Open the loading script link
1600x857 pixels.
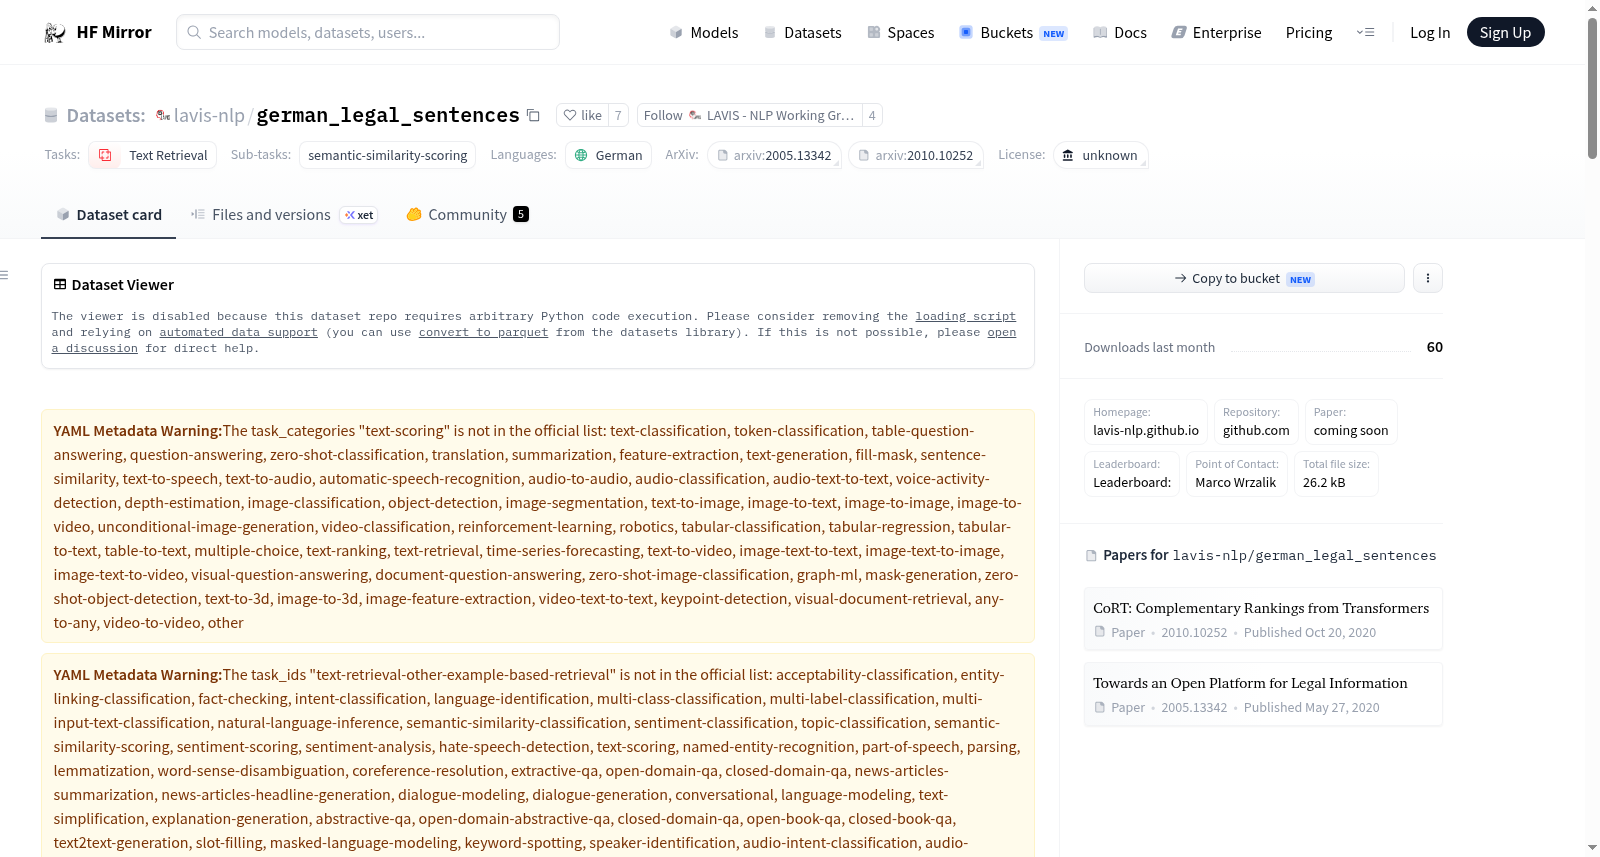point(965,316)
